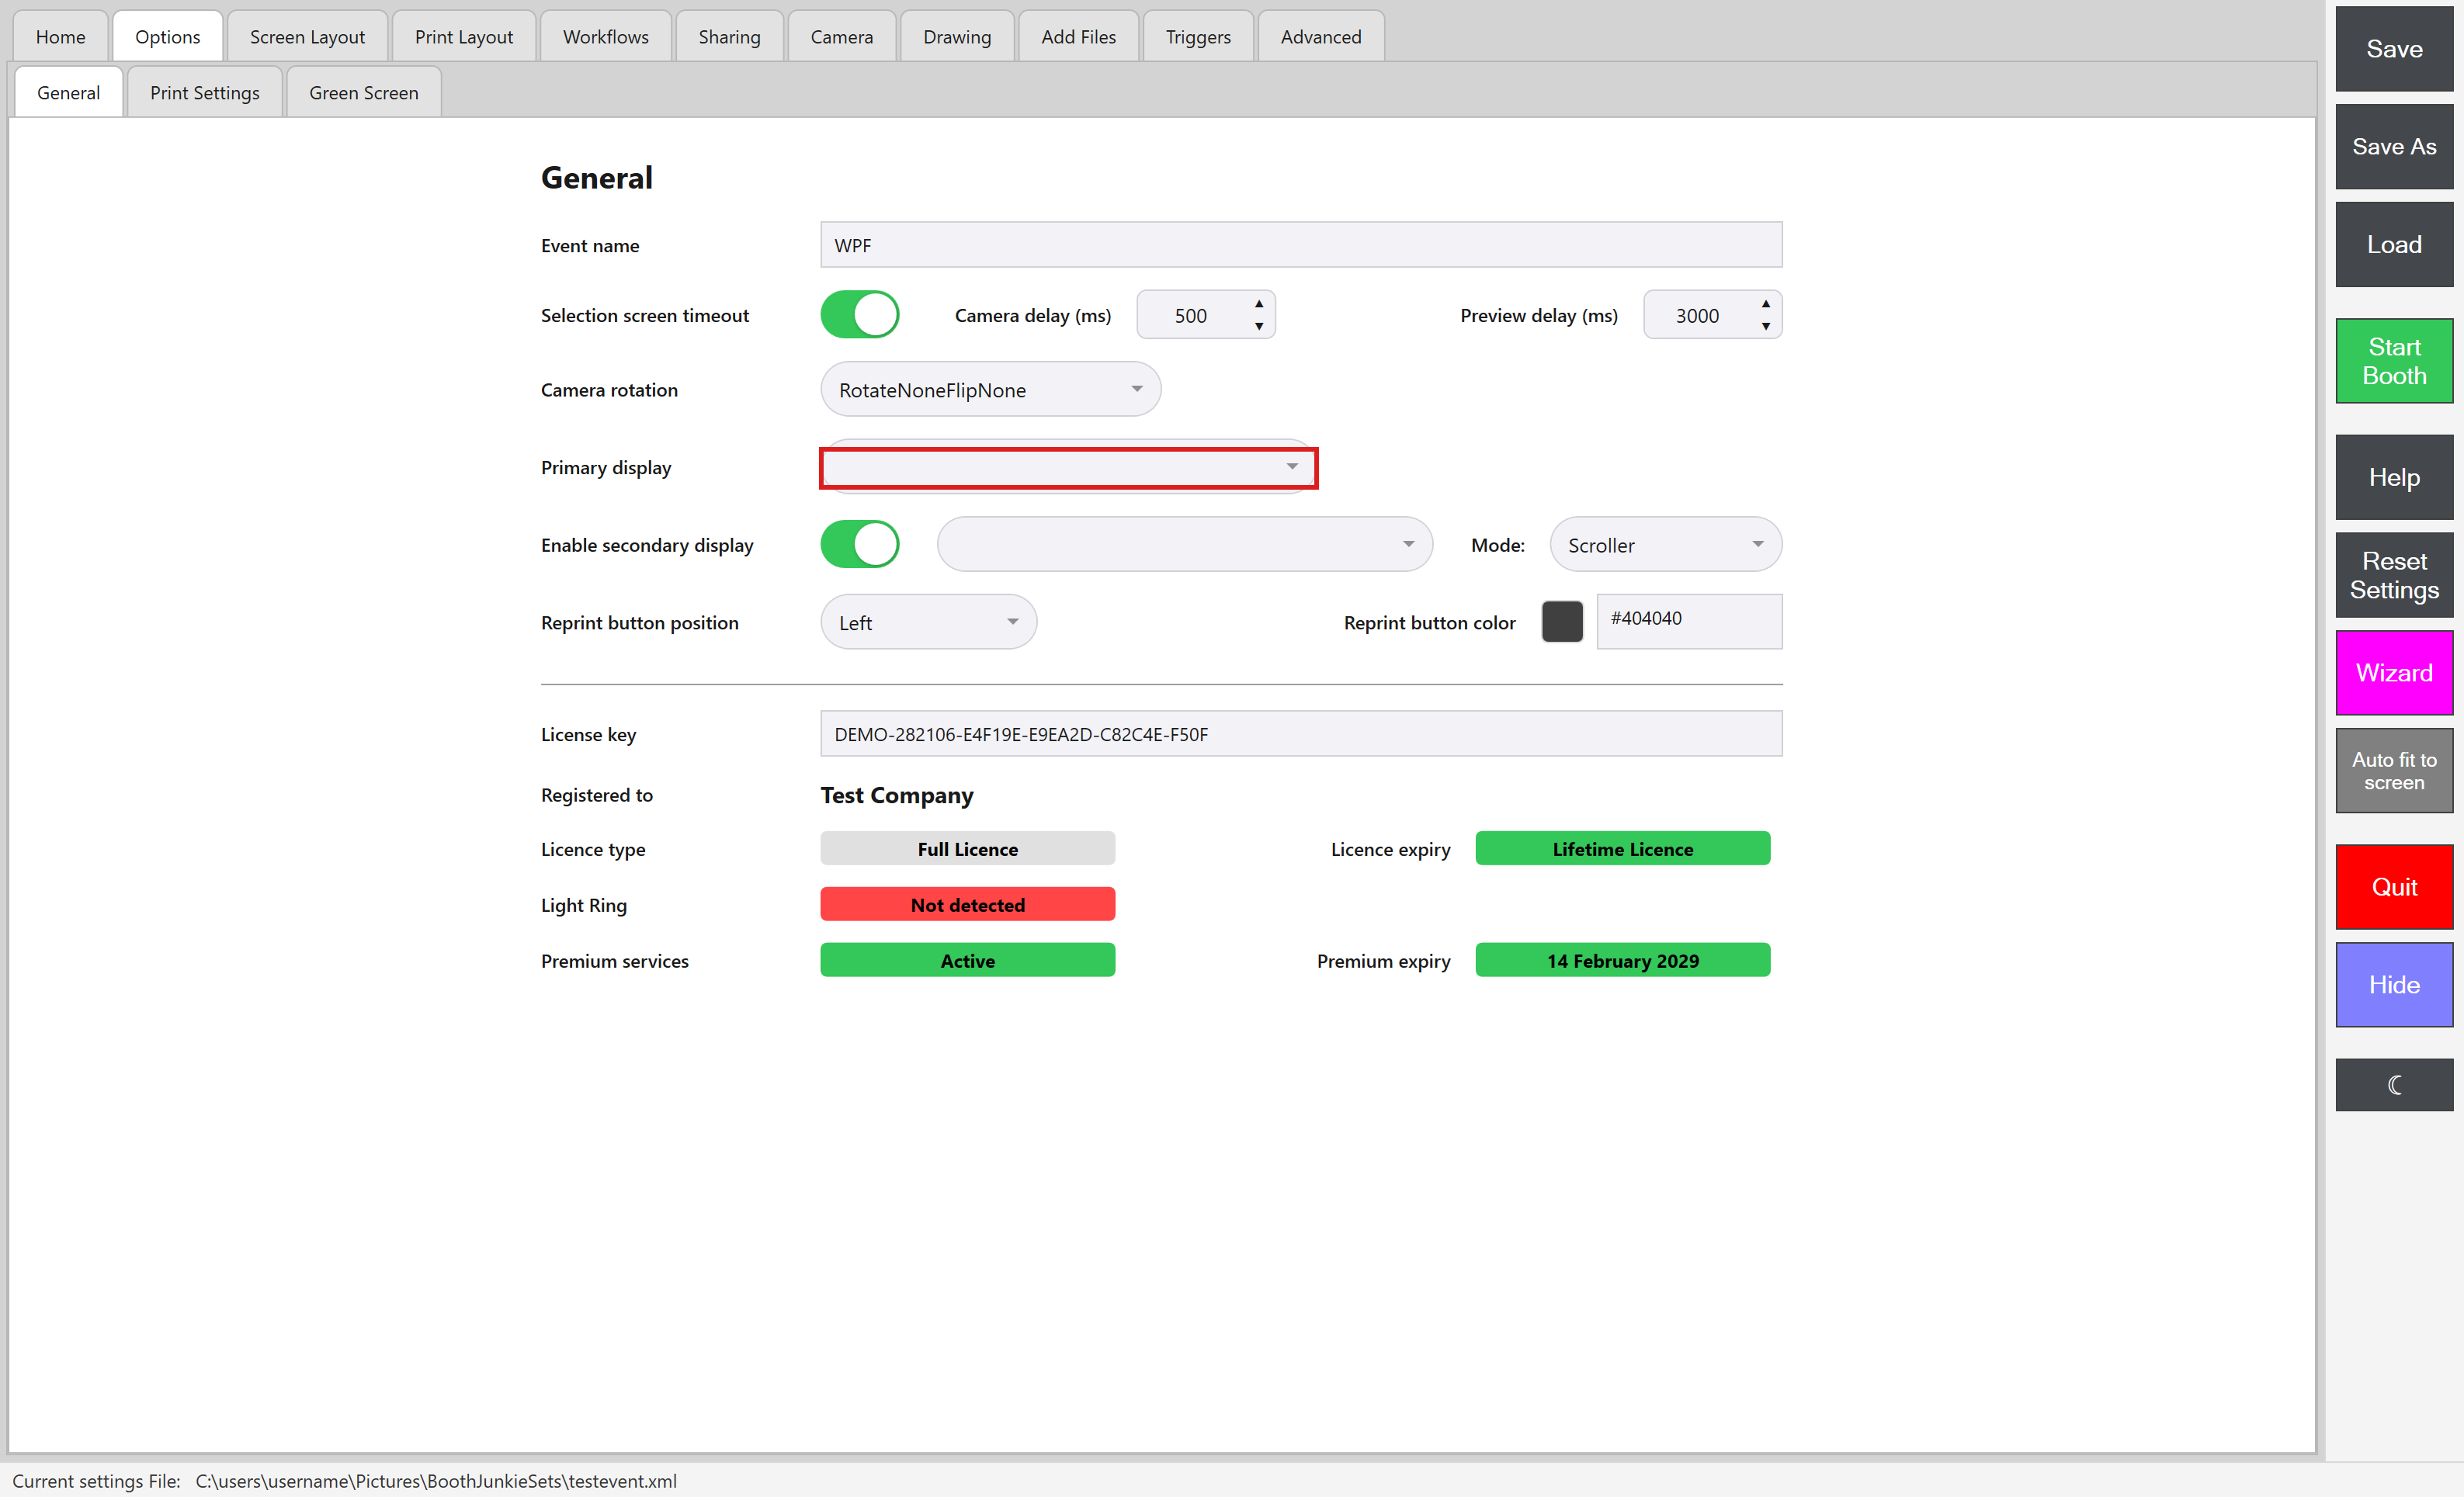Click Reset Settings button
This screenshot has width=2464, height=1497.
point(2393,575)
